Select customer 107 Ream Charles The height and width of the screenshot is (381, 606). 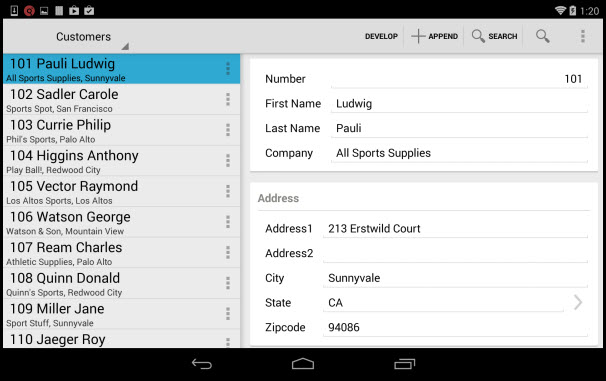point(121,252)
